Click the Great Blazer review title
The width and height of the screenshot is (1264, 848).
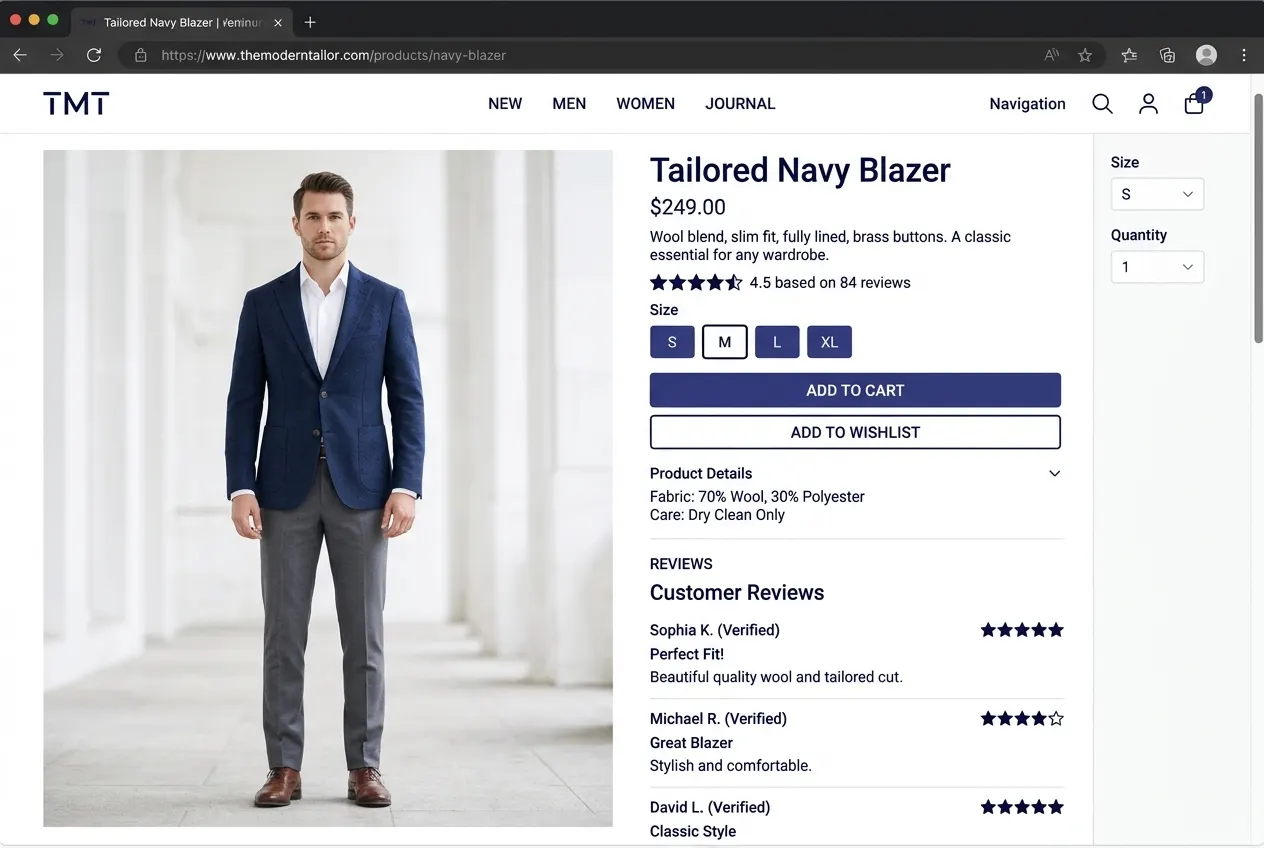(691, 743)
